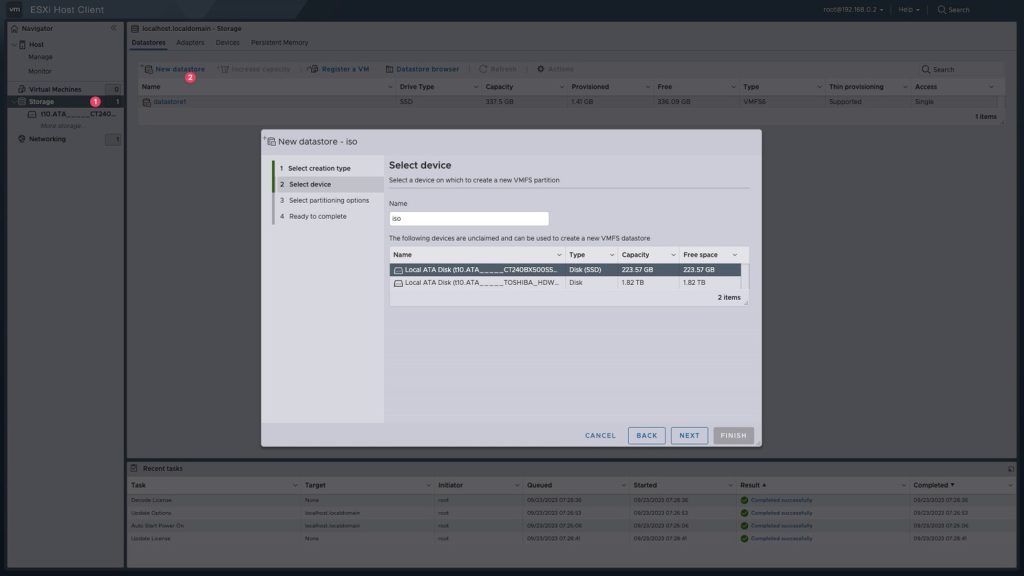Viewport: 1024px width, 576px height.
Task: Maximize the Recent tasks panel
Action: point(1011,469)
